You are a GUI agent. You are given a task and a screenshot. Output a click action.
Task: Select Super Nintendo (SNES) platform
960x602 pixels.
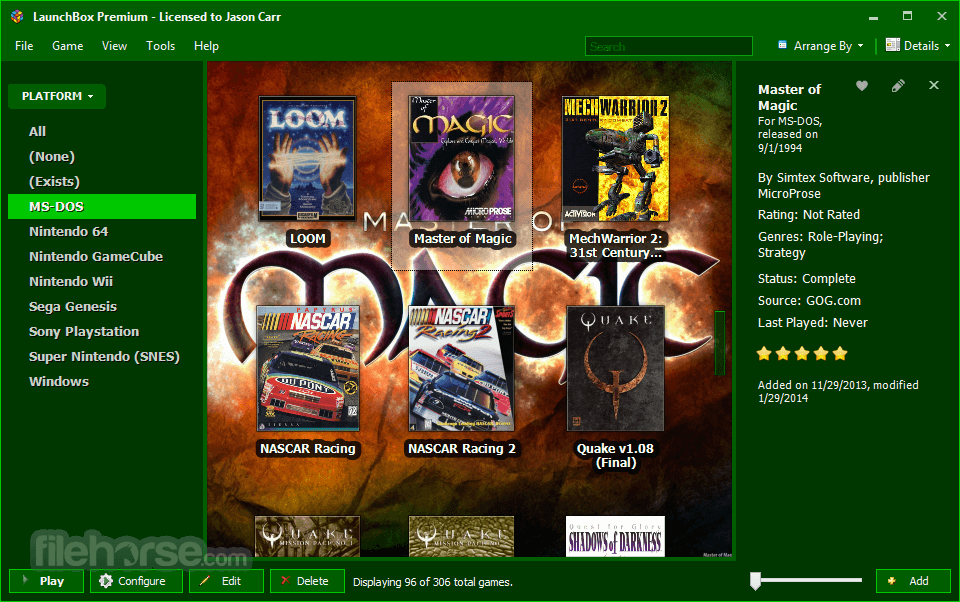pyautogui.click(x=104, y=356)
